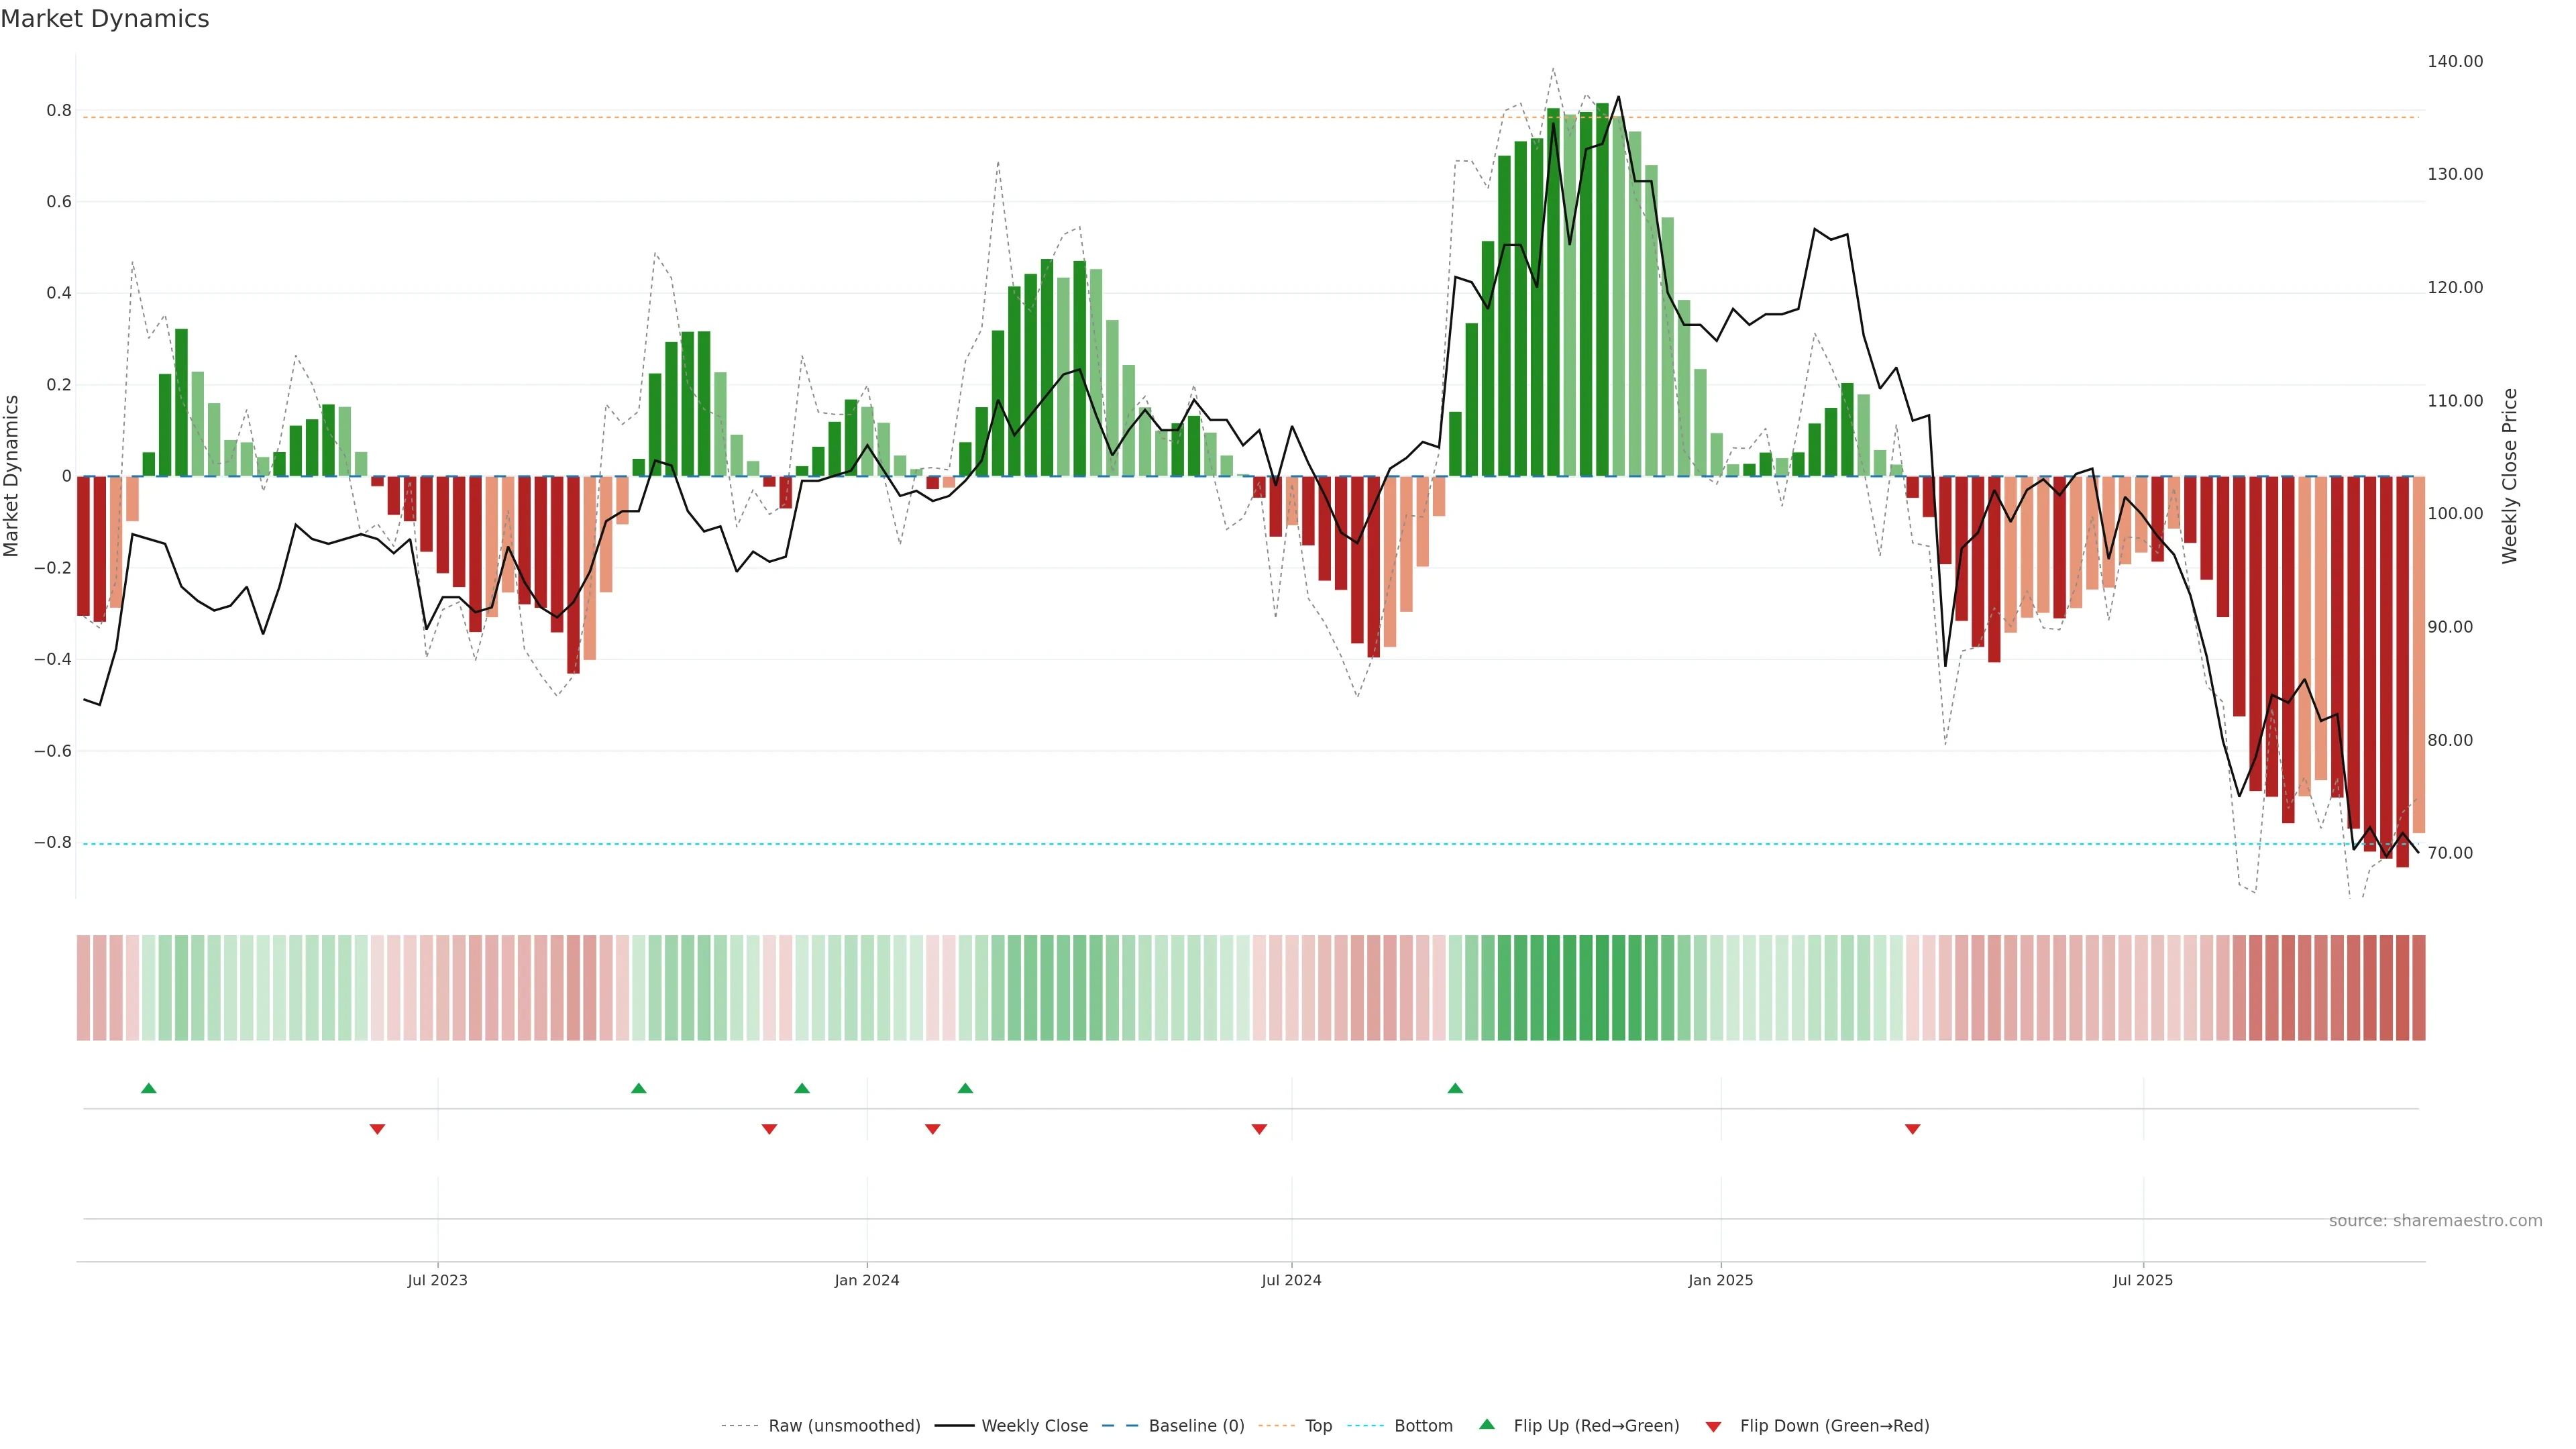
Task: Click the Market Dynamics chart title
Action: [x=105, y=19]
